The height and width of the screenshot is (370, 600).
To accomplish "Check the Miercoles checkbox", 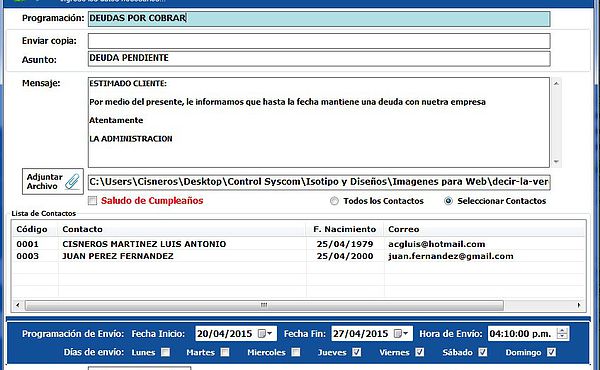I will pyautogui.click(x=296, y=352).
